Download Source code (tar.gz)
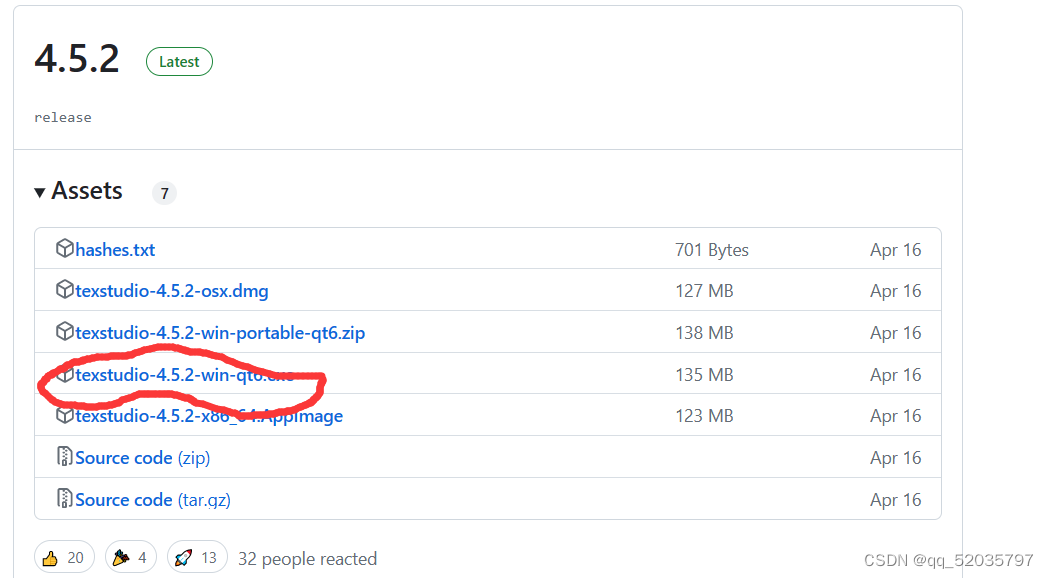1049x578 pixels. pyautogui.click(x=153, y=500)
